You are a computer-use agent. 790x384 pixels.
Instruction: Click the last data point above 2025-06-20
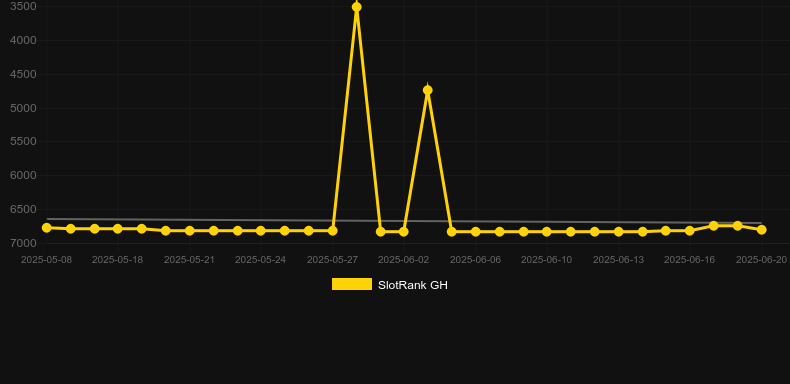pyautogui.click(x=761, y=230)
